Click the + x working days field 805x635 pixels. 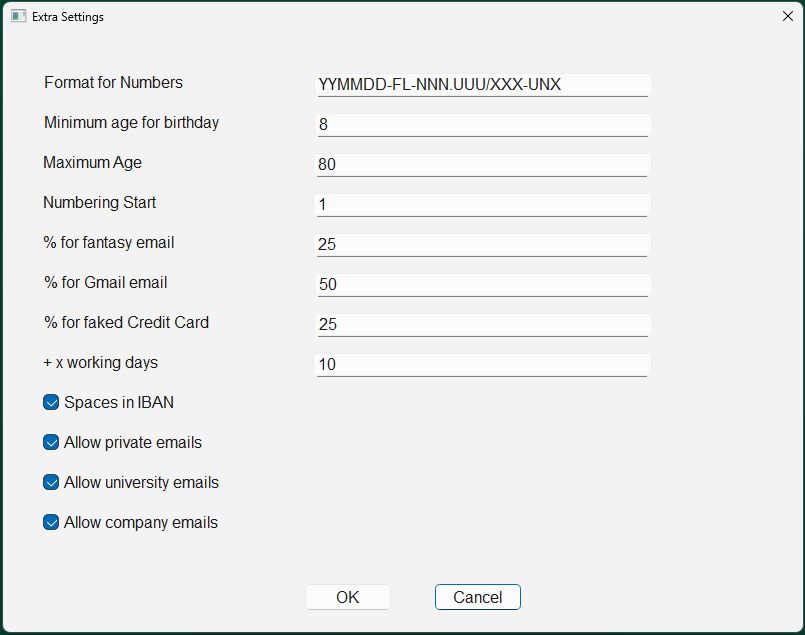(483, 365)
